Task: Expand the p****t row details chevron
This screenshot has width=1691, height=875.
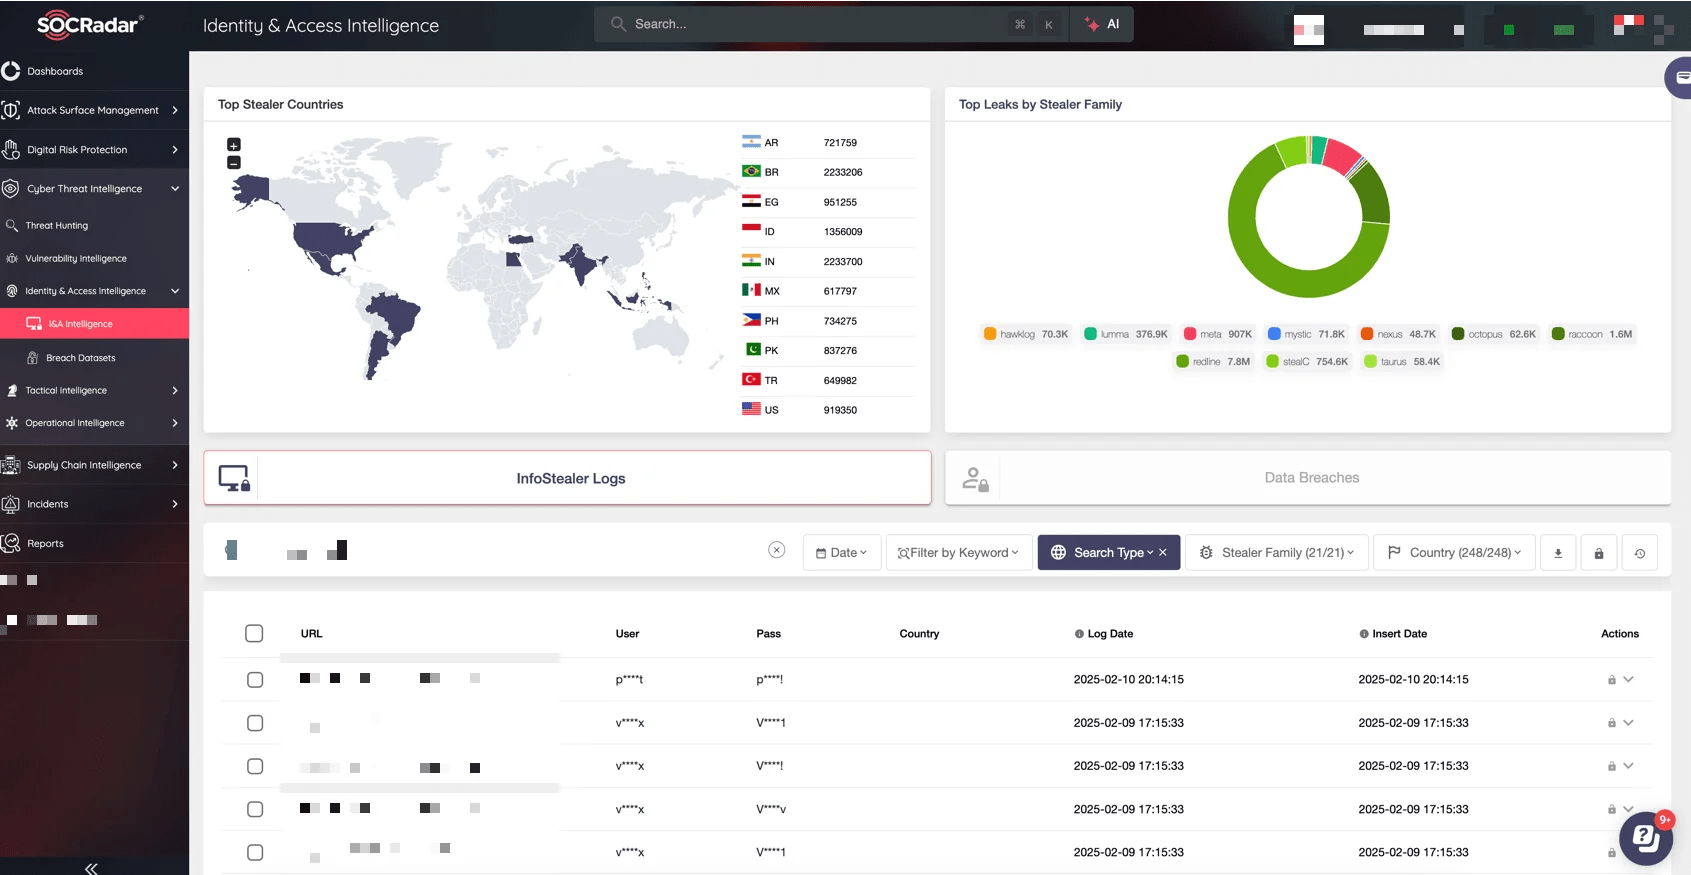Action: (x=1629, y=680)
